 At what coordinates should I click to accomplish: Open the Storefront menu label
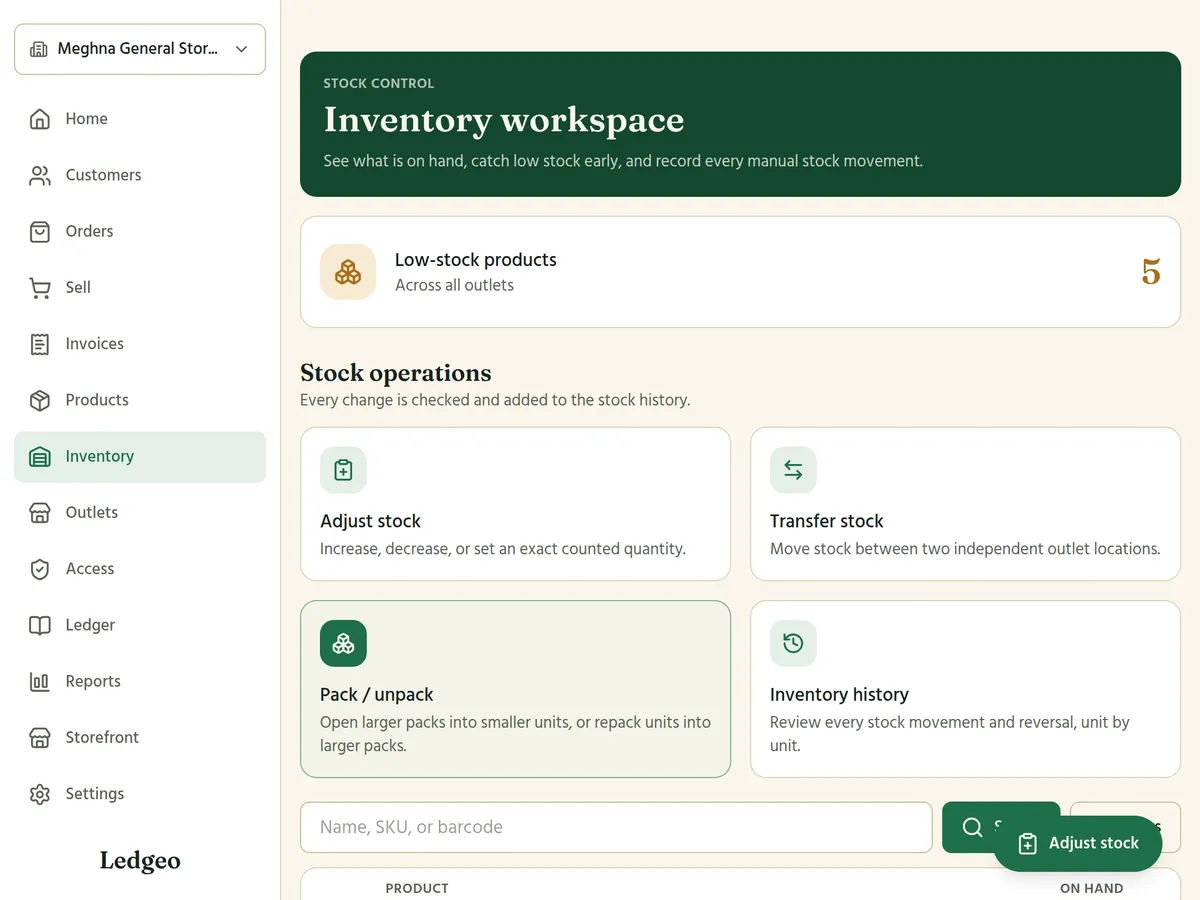click(x=102, y=738)
